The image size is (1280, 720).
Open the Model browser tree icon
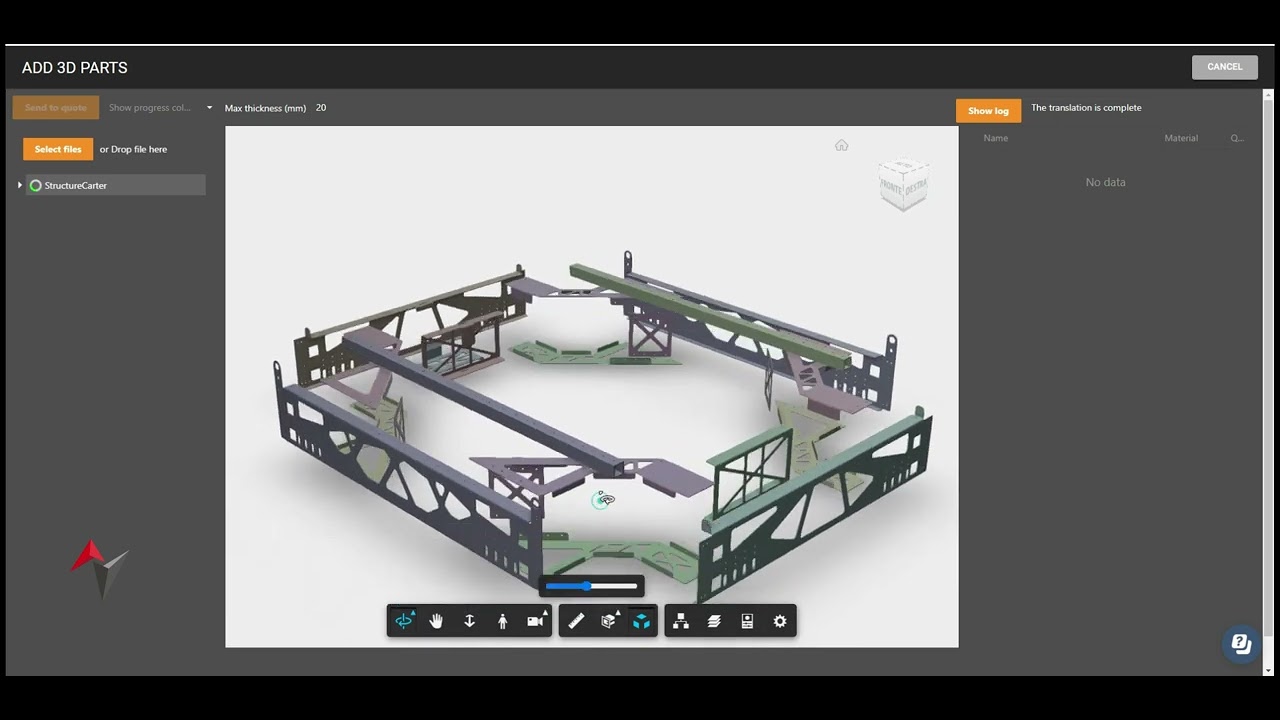coord(681,621)
